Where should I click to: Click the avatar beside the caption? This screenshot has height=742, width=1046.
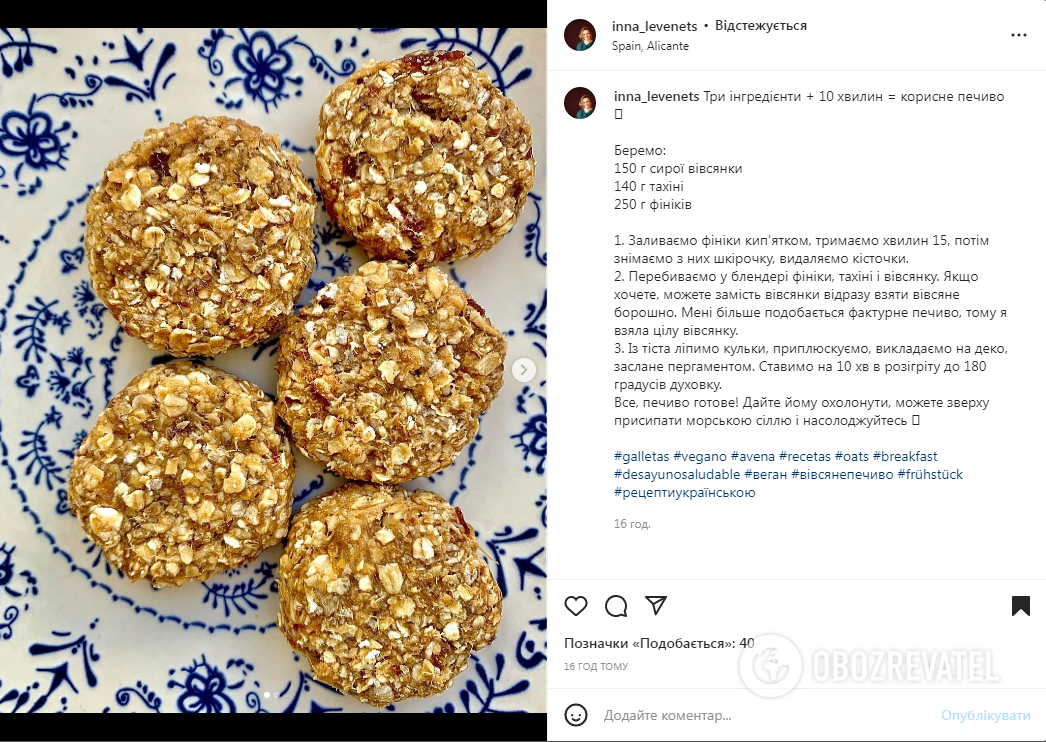click(580, 103)
